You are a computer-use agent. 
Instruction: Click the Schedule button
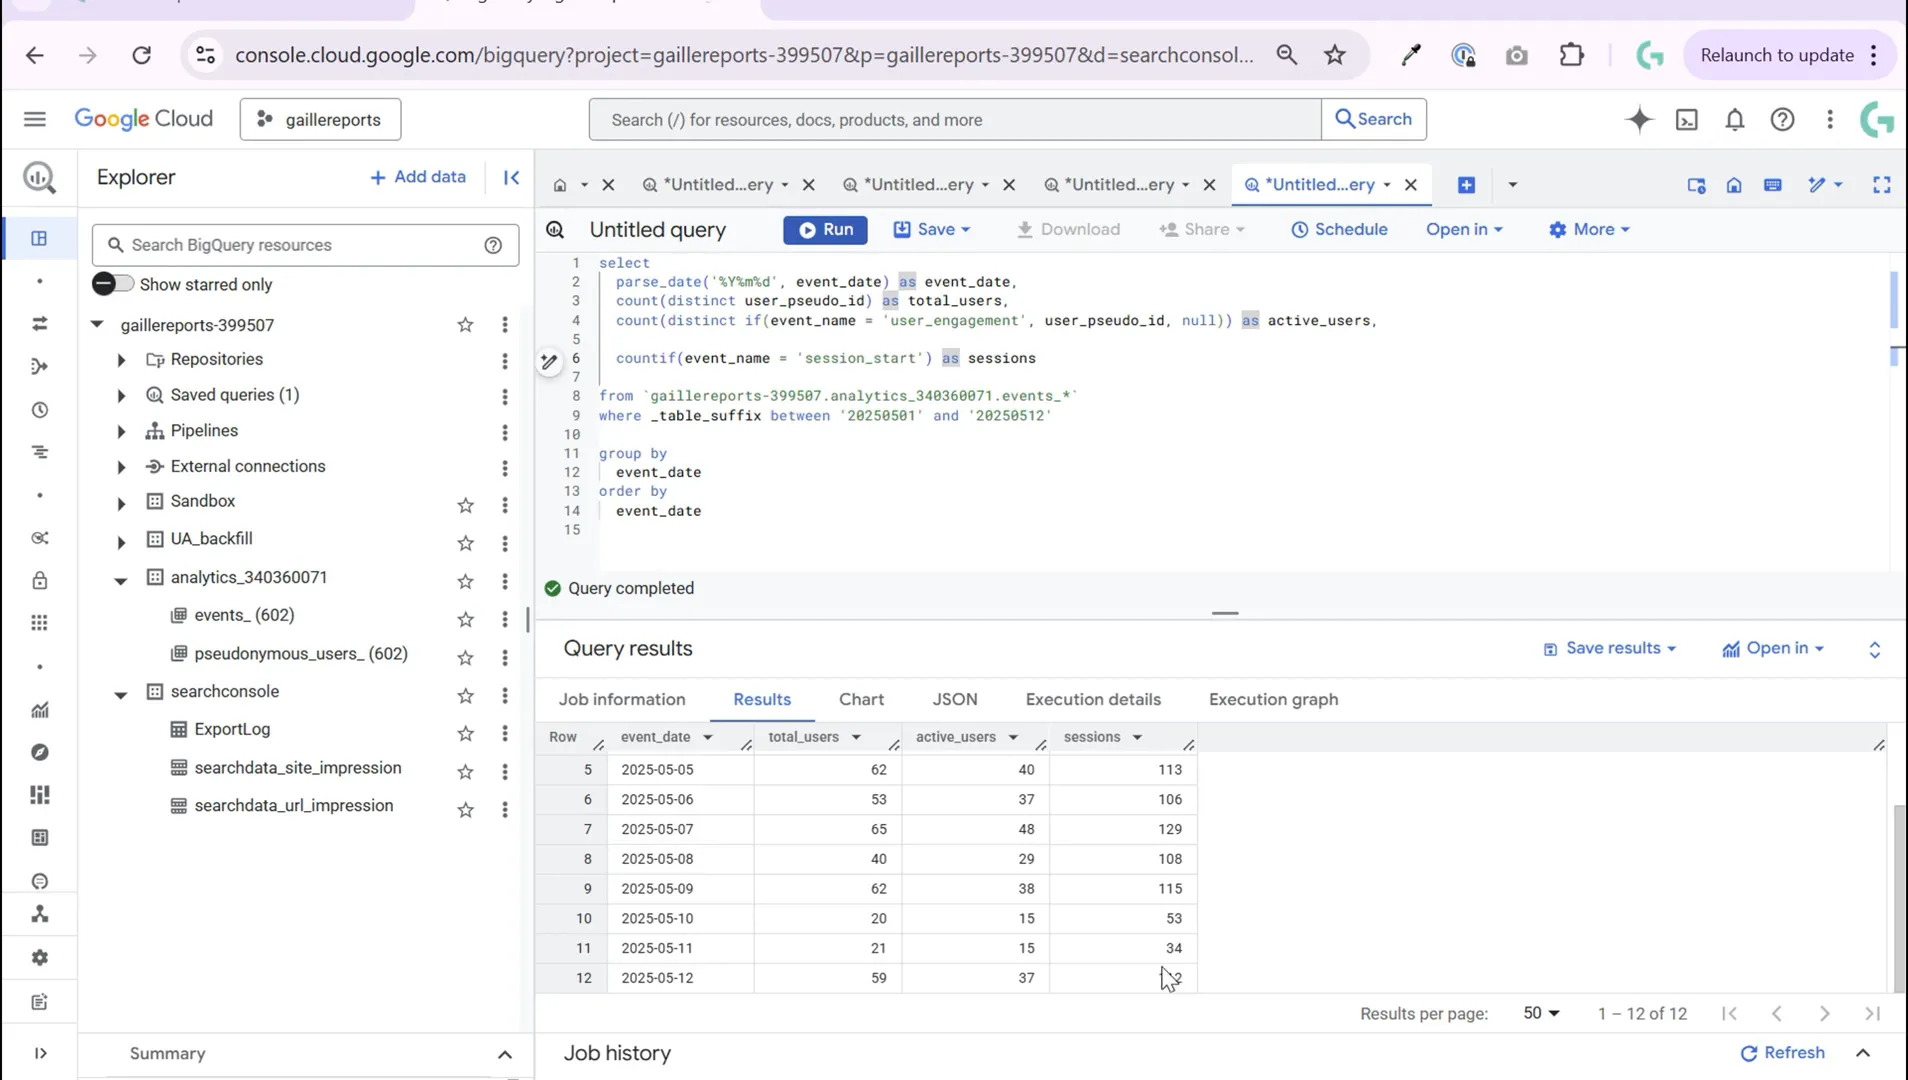(1339, 229)
